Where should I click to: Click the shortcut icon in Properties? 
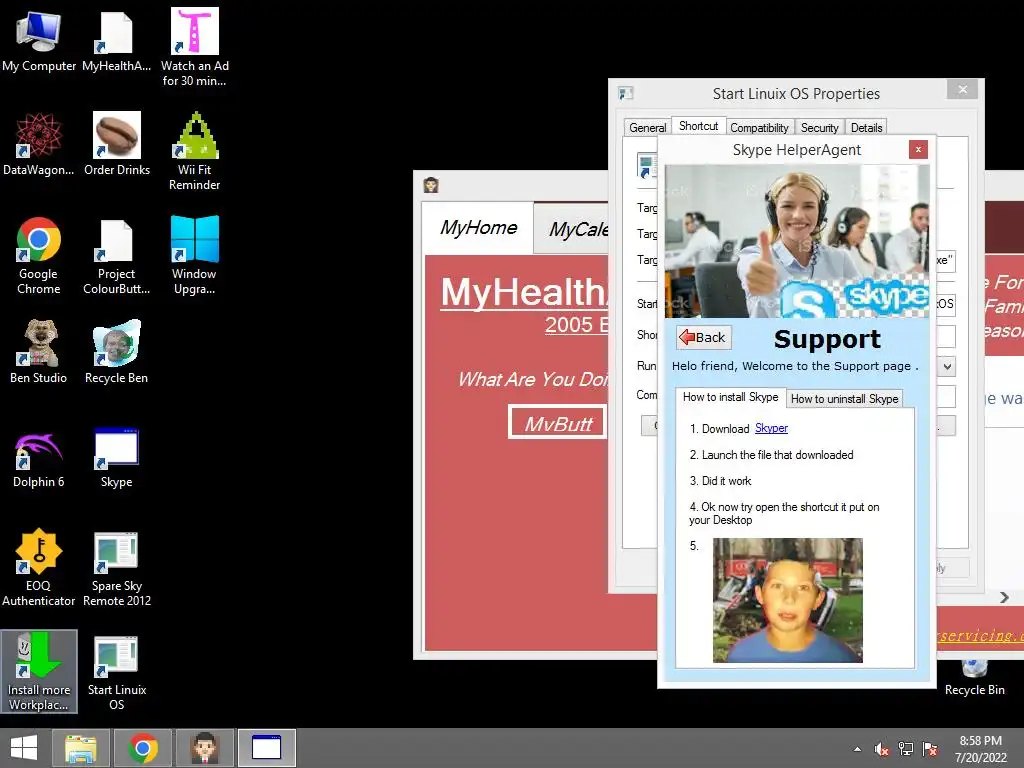(647, 166)
